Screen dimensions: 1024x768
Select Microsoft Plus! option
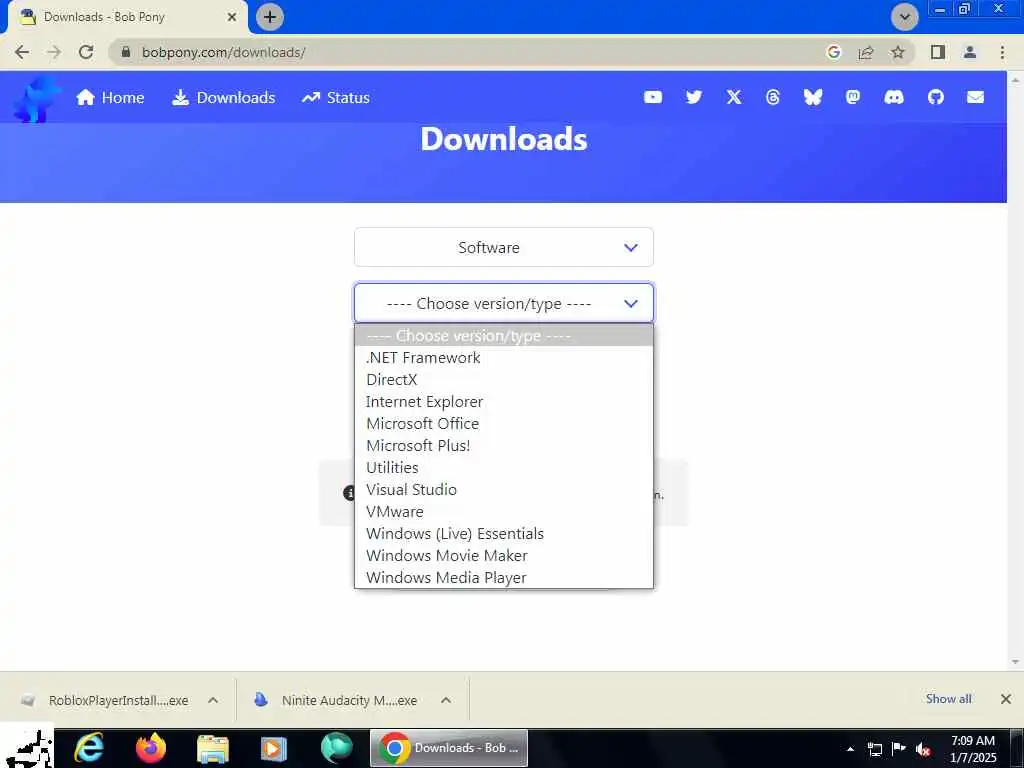tap(504, 446)
